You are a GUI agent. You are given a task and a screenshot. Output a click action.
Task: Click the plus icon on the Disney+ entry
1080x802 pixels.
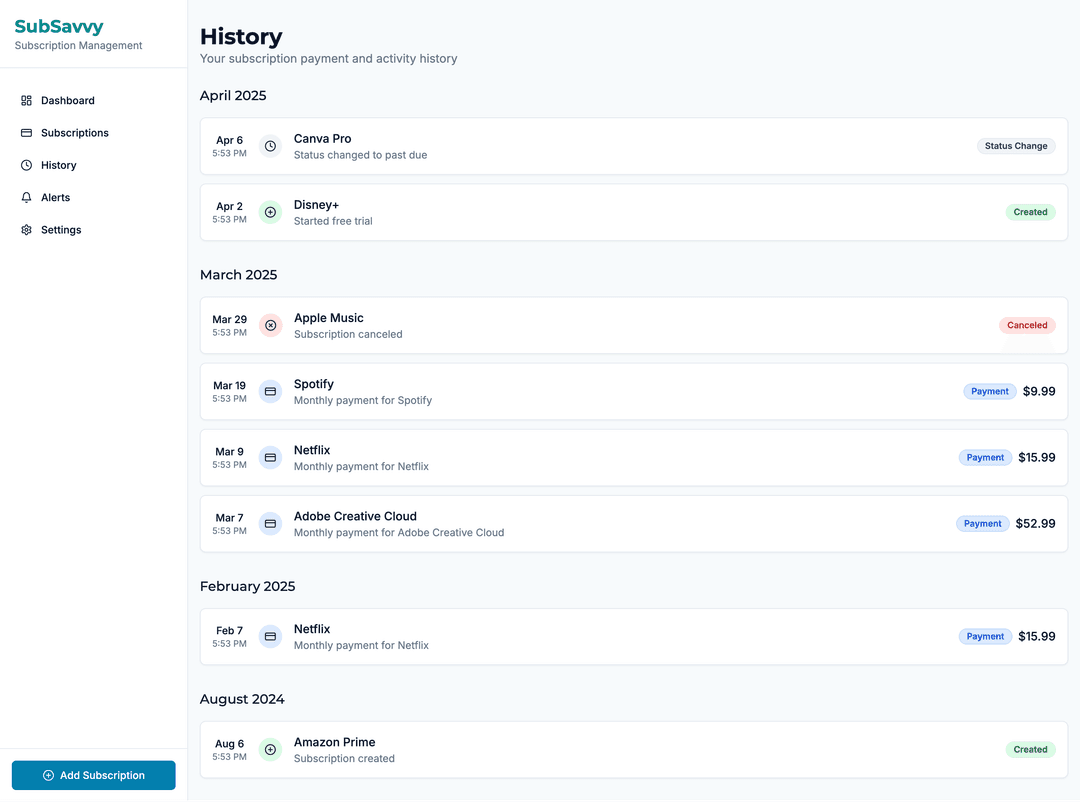click(270, 212)
